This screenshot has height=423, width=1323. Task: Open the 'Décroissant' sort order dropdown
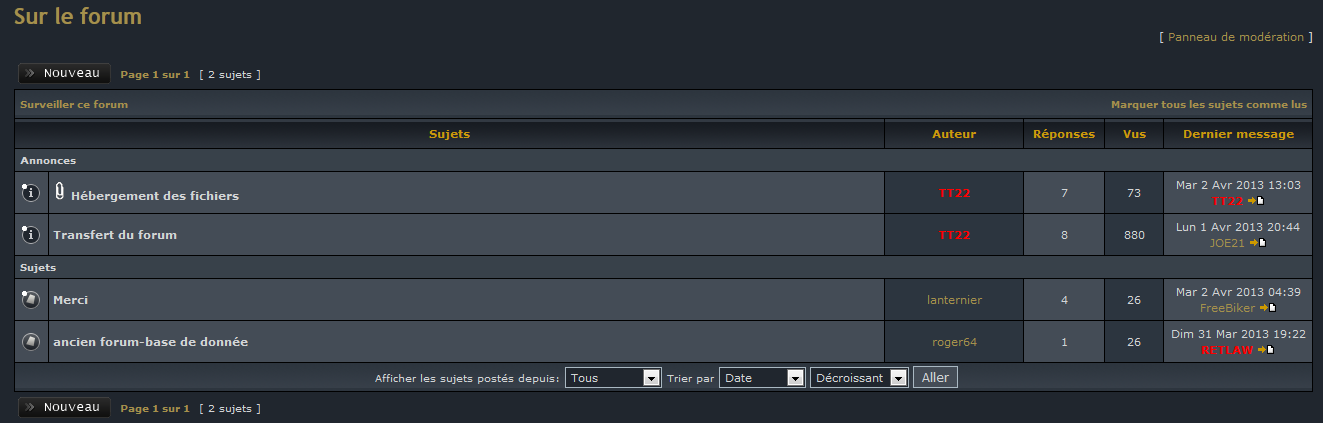(x=859, y=378)
